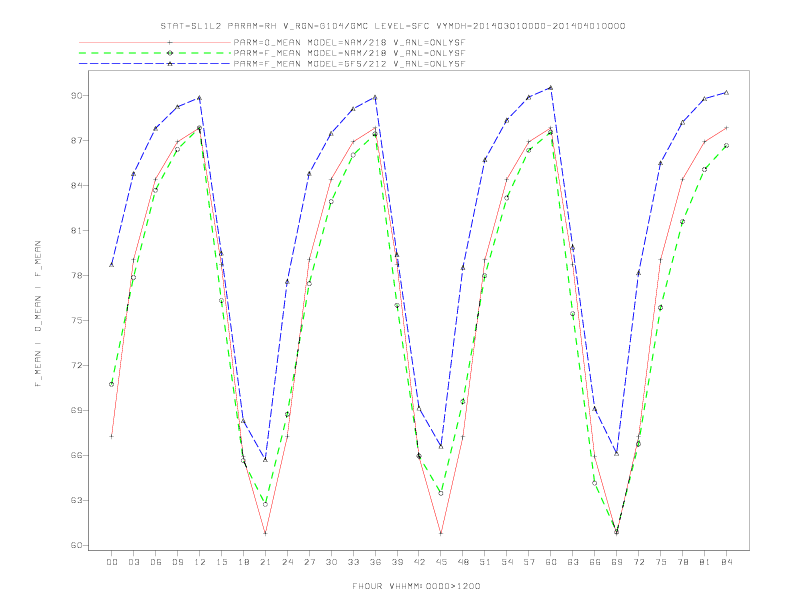Click the x-axis tick label 45
Screen dimensions: 792x612
[441, 562]
